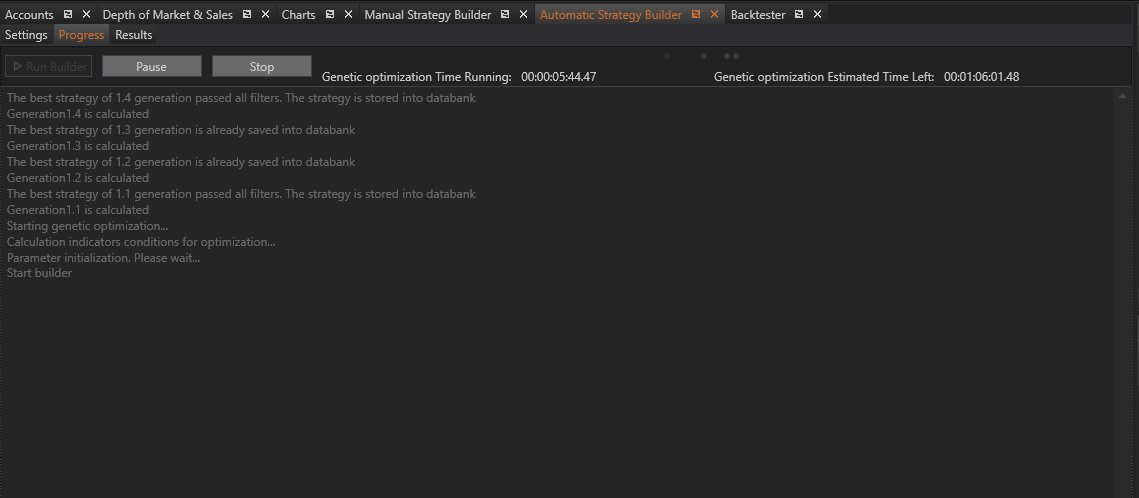Show the Results sub-tab
Viewport: 1139px width, 498px height.
point(134,35)
